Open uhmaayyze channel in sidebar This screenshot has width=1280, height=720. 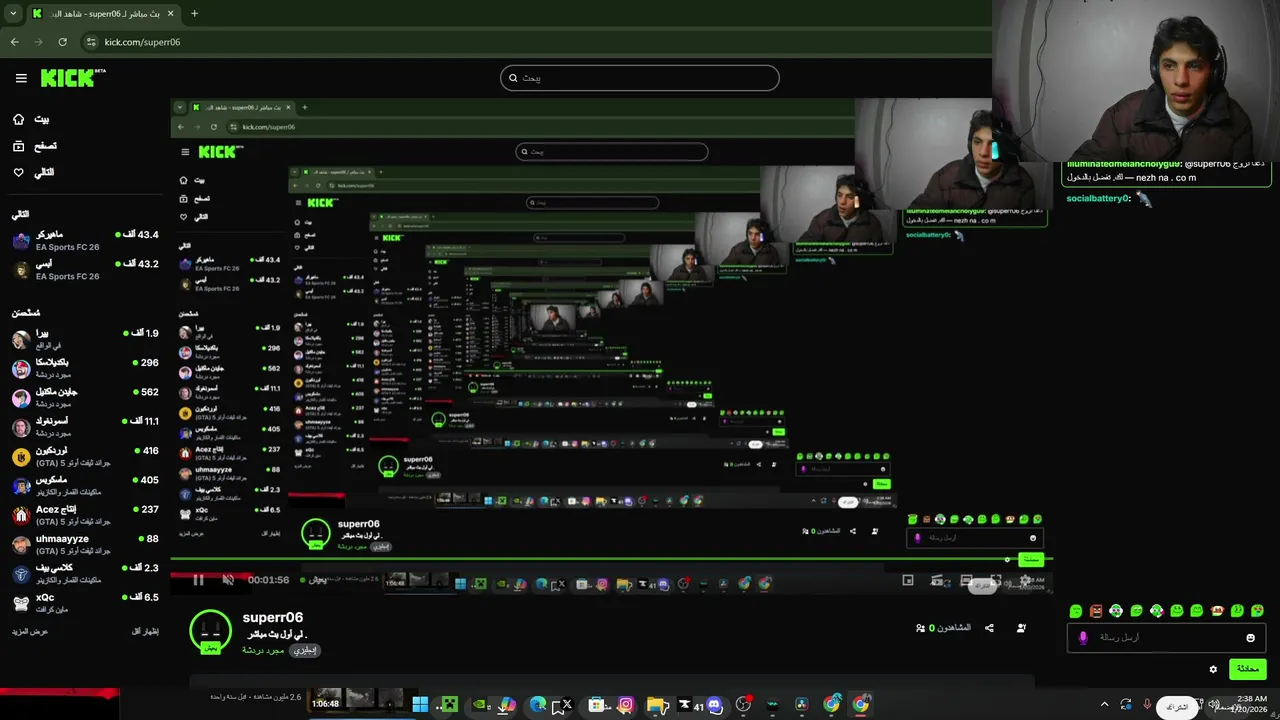tap(85, 544)
